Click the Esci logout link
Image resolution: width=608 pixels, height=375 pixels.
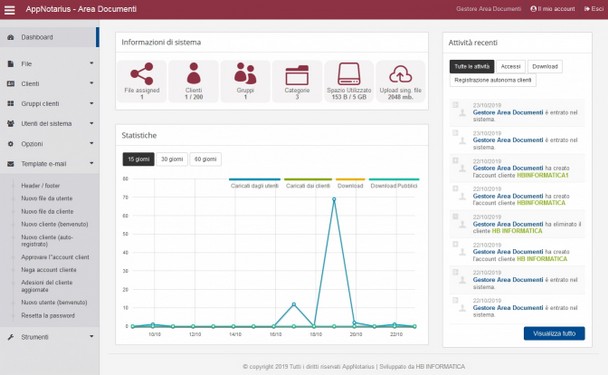click(x=594, y=9)
